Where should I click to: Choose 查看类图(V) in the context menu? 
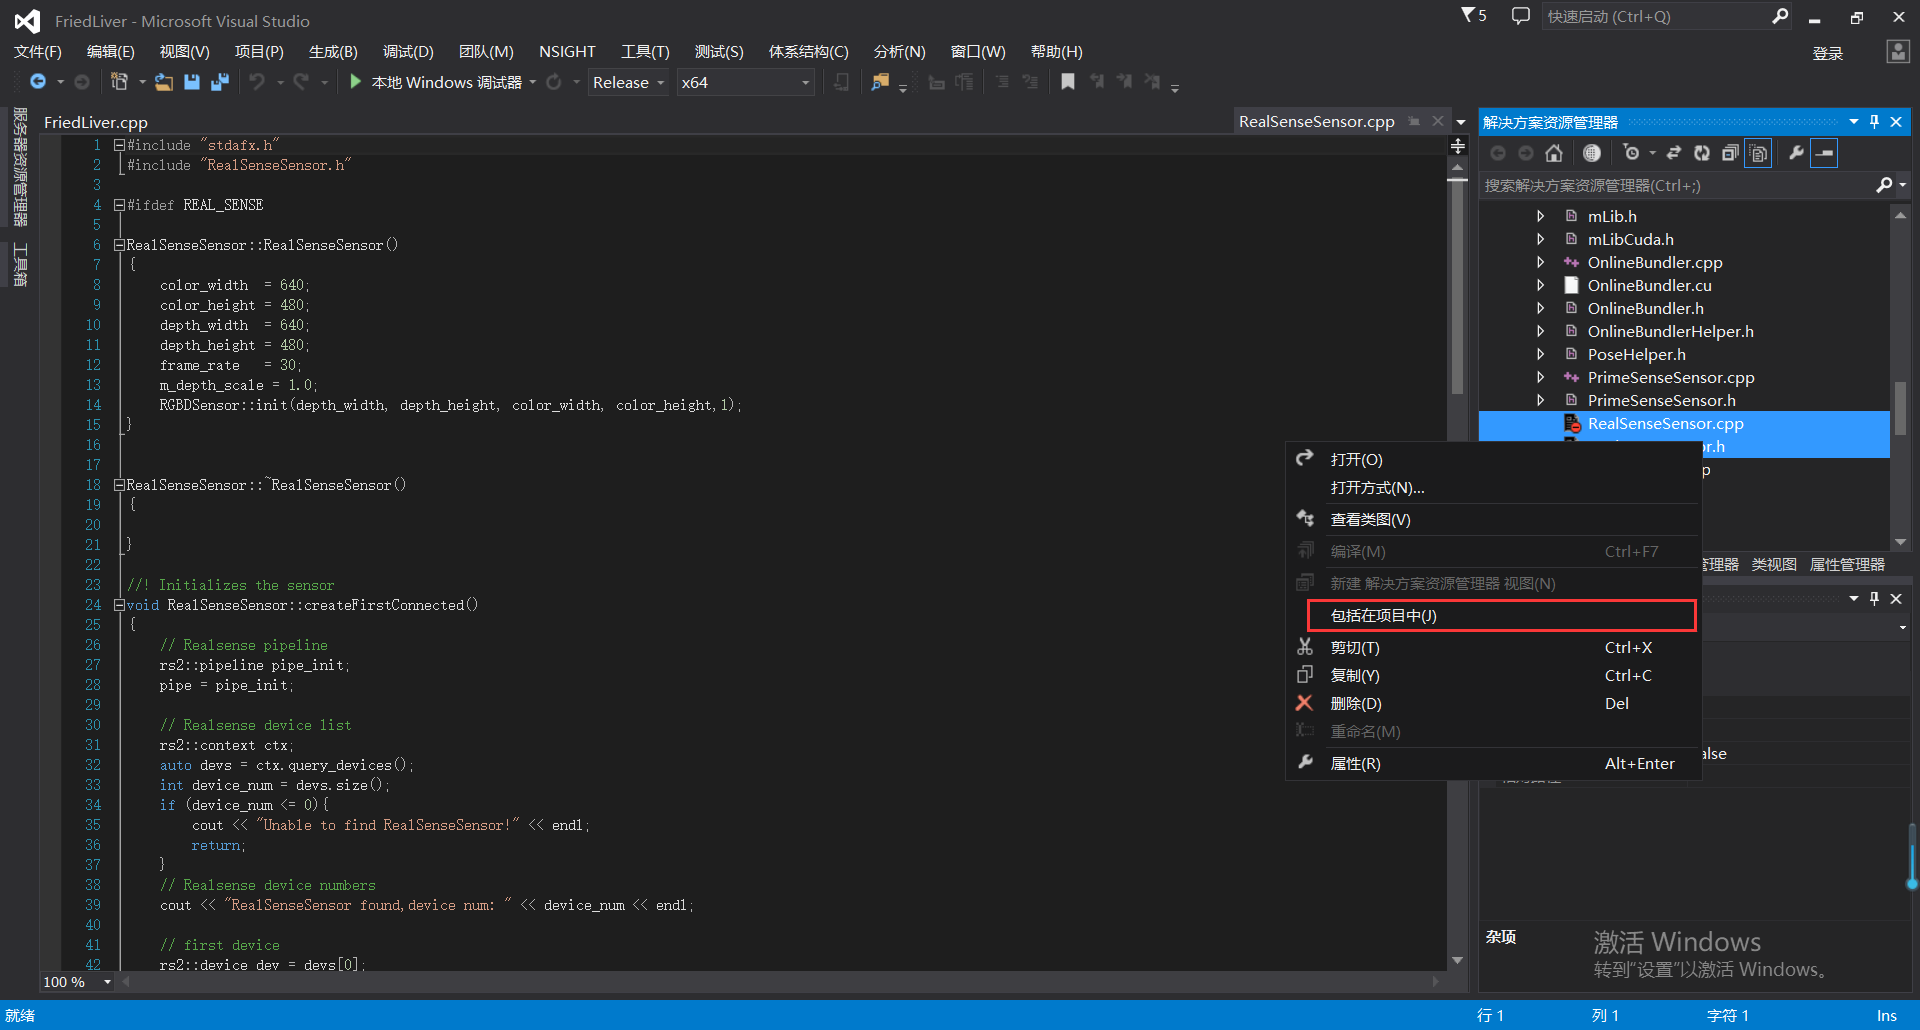click(1493, 519)
